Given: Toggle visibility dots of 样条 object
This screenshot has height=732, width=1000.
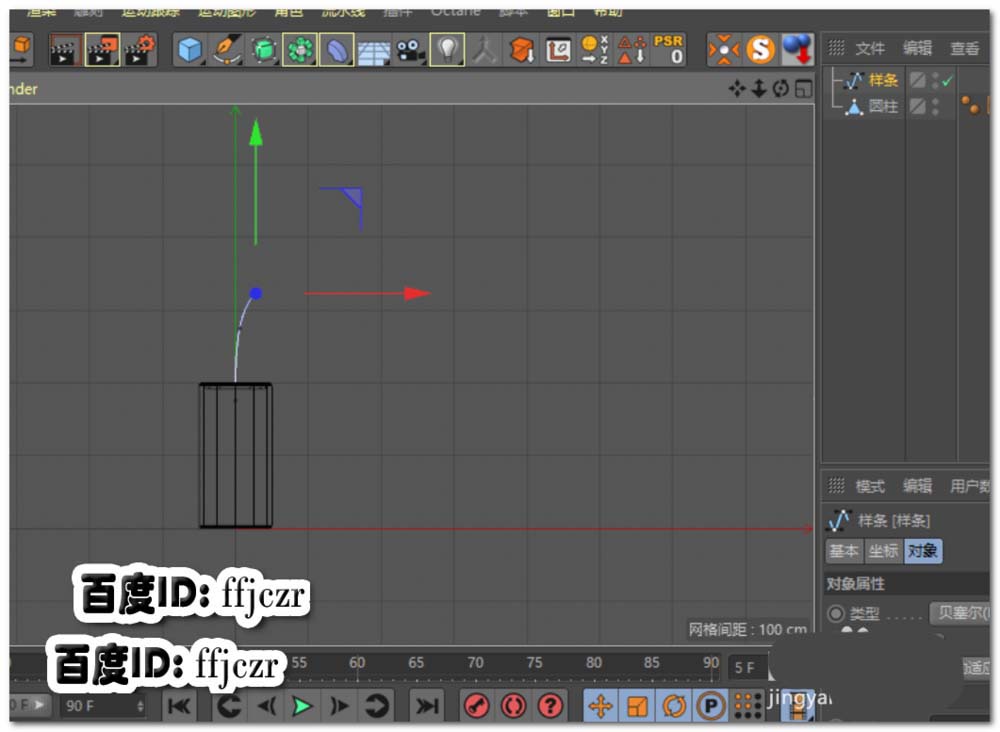Looking at the screenshot, I should click(935, 80).
